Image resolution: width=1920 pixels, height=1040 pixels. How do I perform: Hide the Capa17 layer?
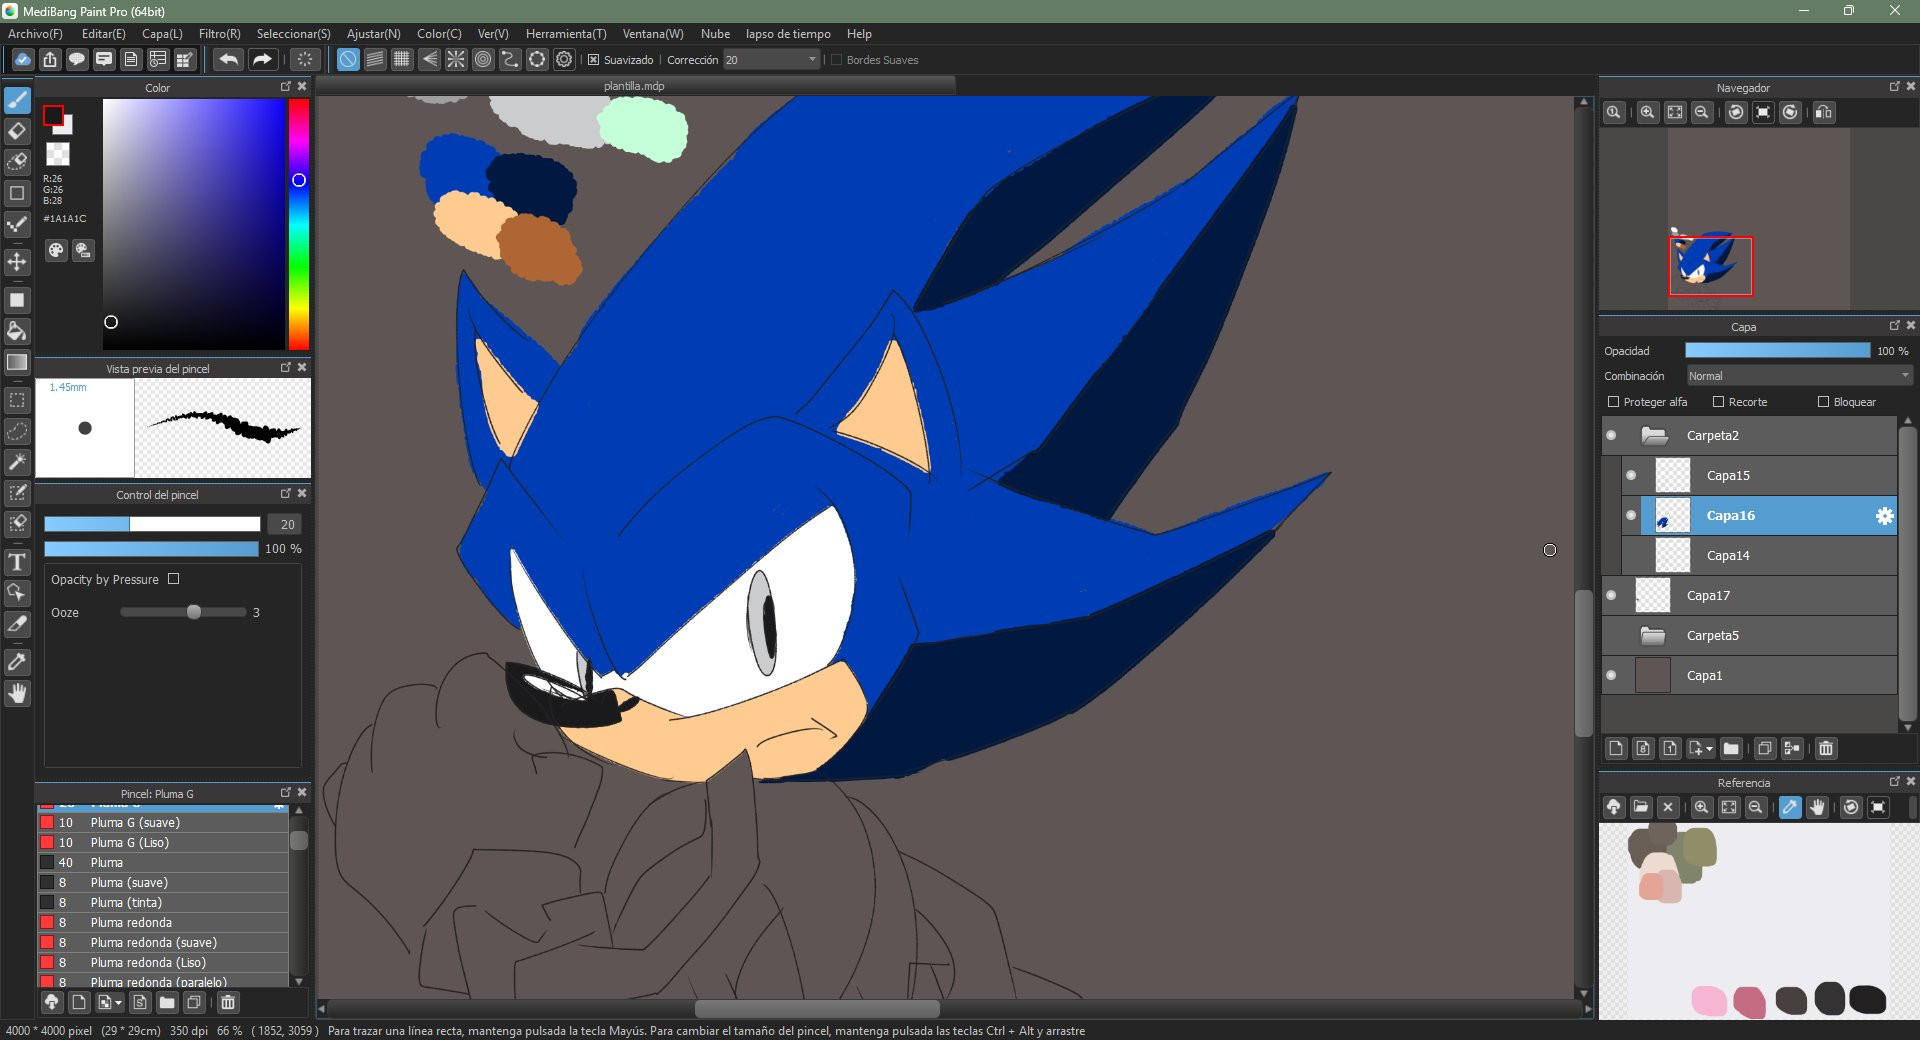click(1611, 595)
